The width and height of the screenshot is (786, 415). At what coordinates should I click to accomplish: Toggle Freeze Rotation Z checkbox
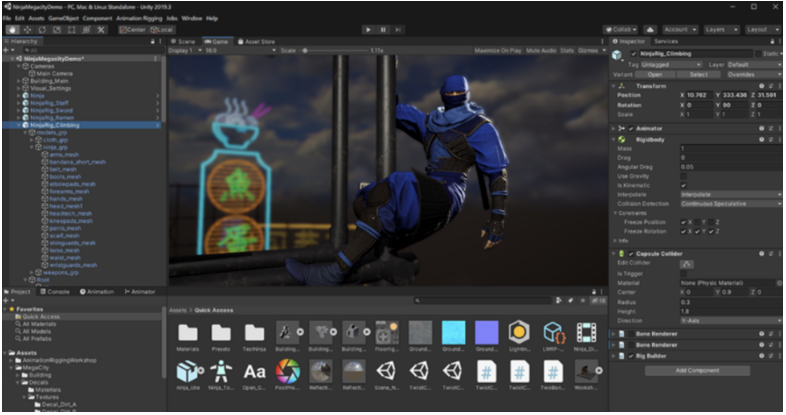coord(711,232)
